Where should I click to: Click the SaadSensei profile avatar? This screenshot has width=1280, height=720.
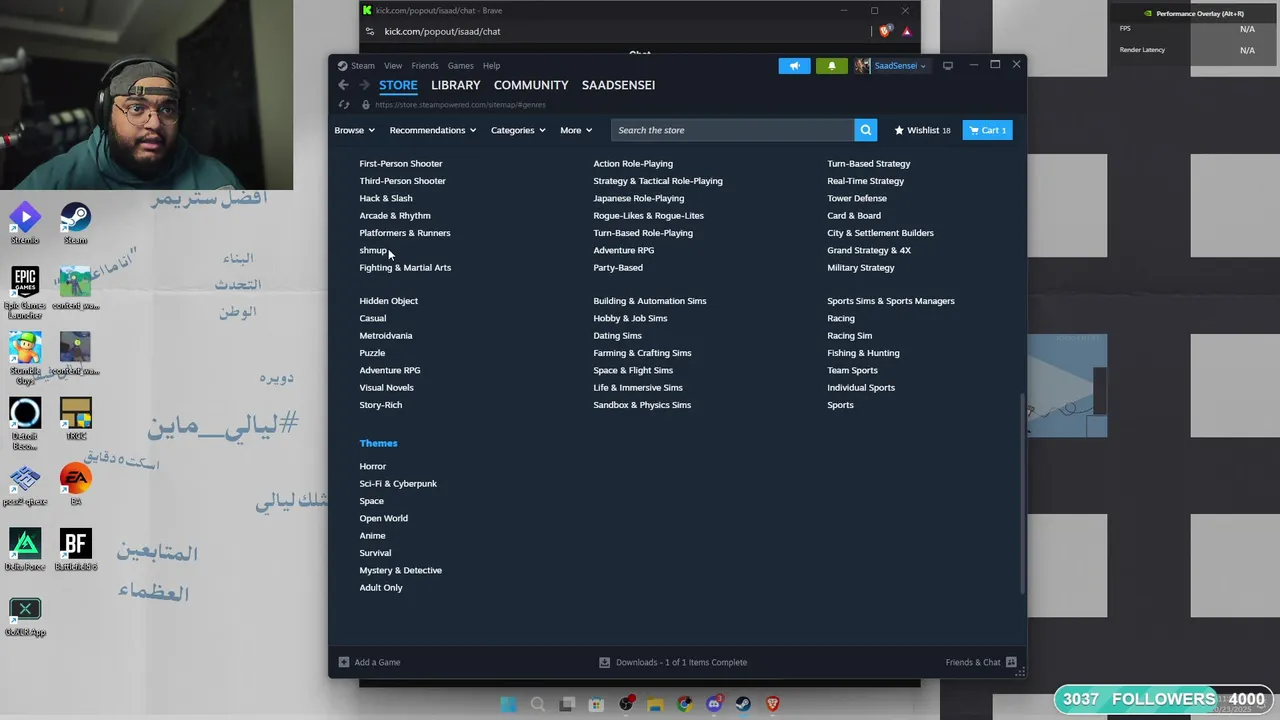(862, 66)
